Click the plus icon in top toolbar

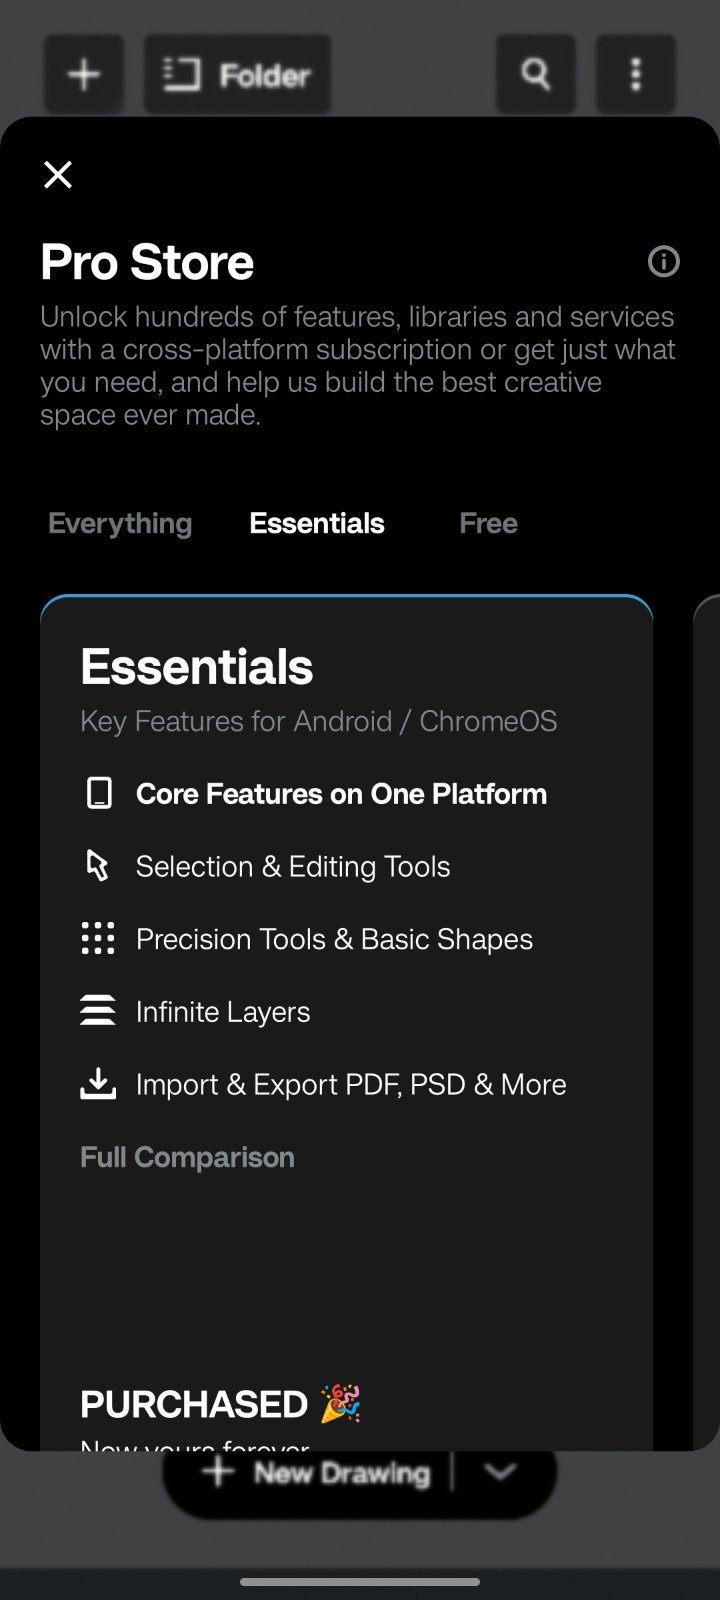pos(84,75)
